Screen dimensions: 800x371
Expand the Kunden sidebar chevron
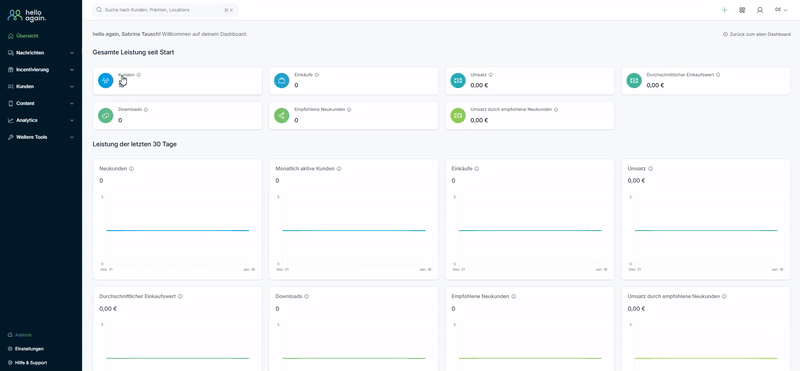click(x=72, y=87)
